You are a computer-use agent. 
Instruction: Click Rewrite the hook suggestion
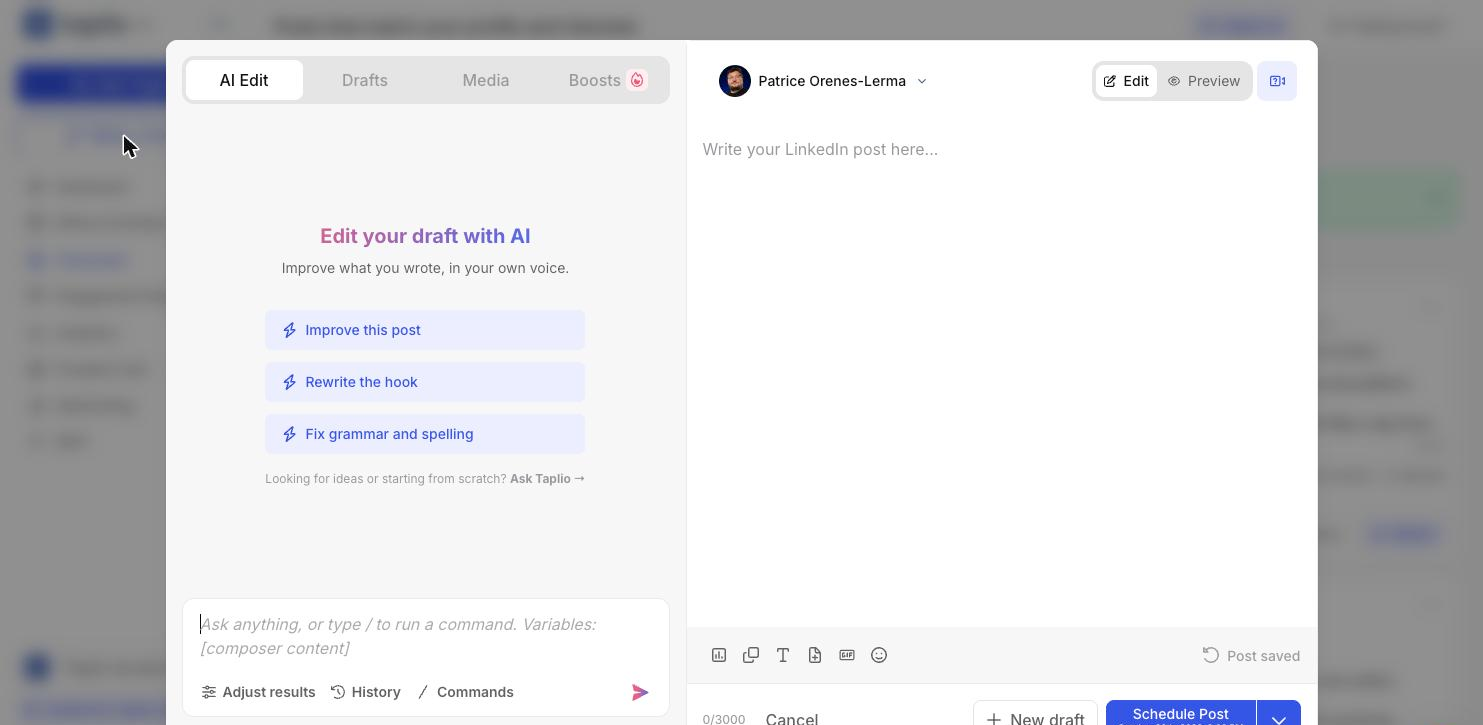425,382
